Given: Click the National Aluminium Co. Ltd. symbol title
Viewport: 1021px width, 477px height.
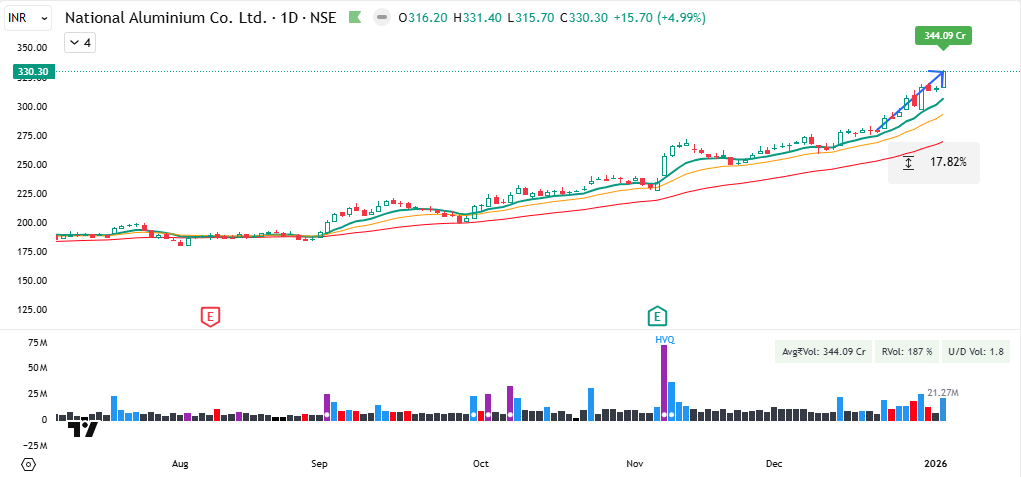Looking at the screenshot, I should click(165, 18).
